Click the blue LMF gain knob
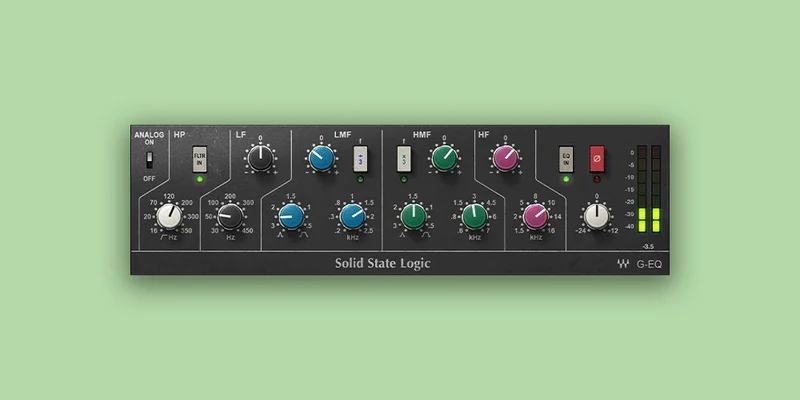This screenshot has height=400, width=800. (x=321, y=158)
